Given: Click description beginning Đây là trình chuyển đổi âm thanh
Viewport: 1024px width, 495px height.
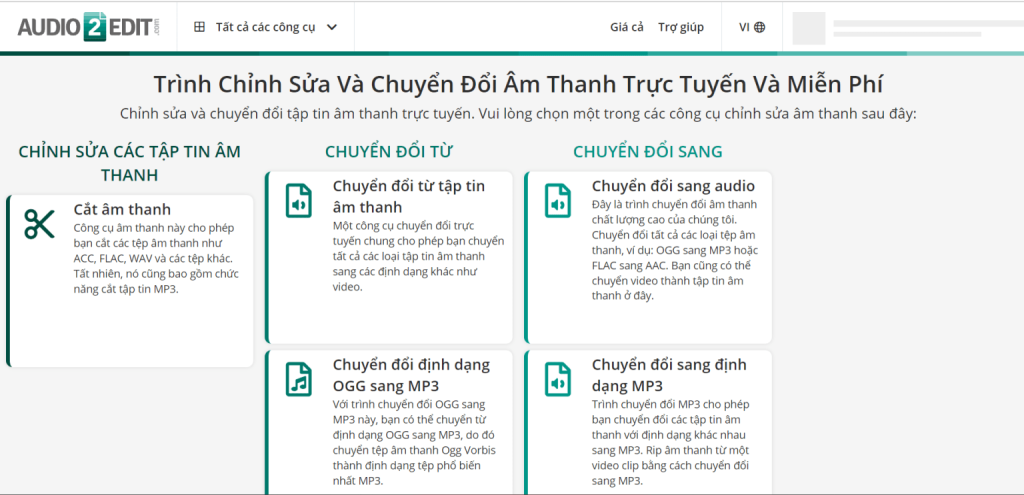Looking at the screenshot, I should point(675,250).
